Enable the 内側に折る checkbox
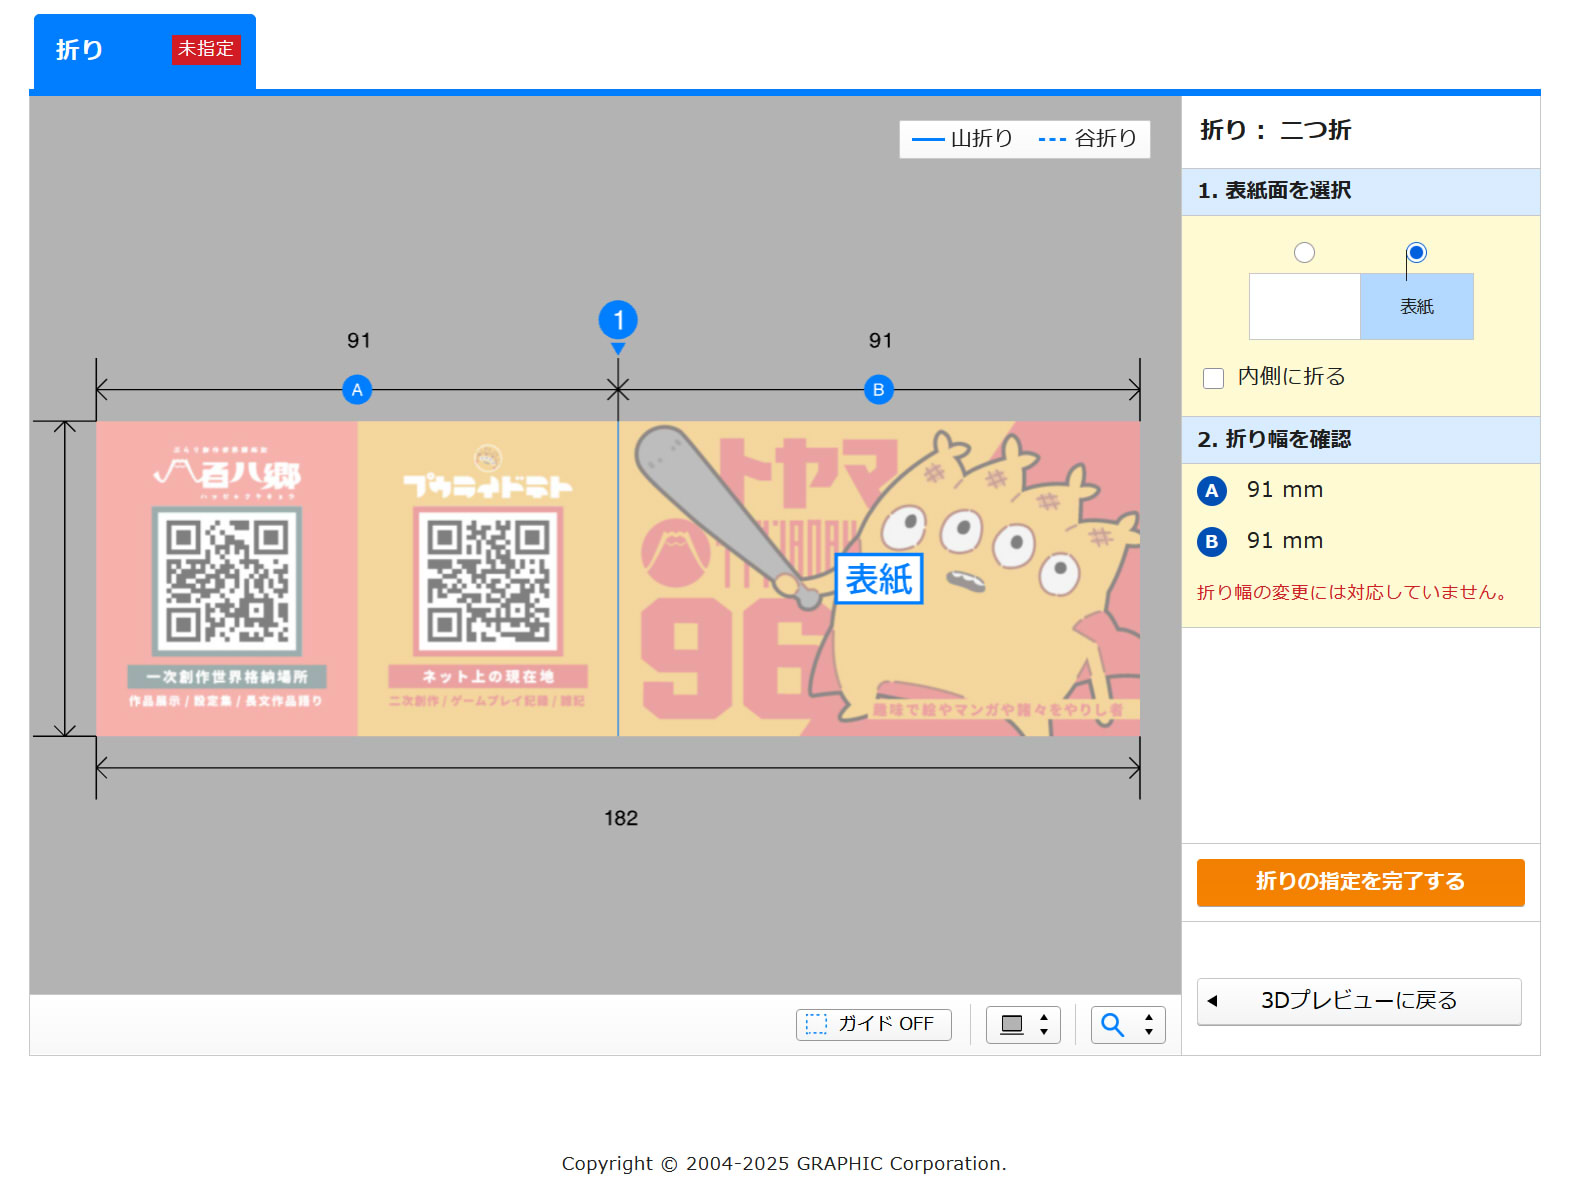Image resolution: width=1582 pixels, height=1191 pixels. click(1213, 378)
